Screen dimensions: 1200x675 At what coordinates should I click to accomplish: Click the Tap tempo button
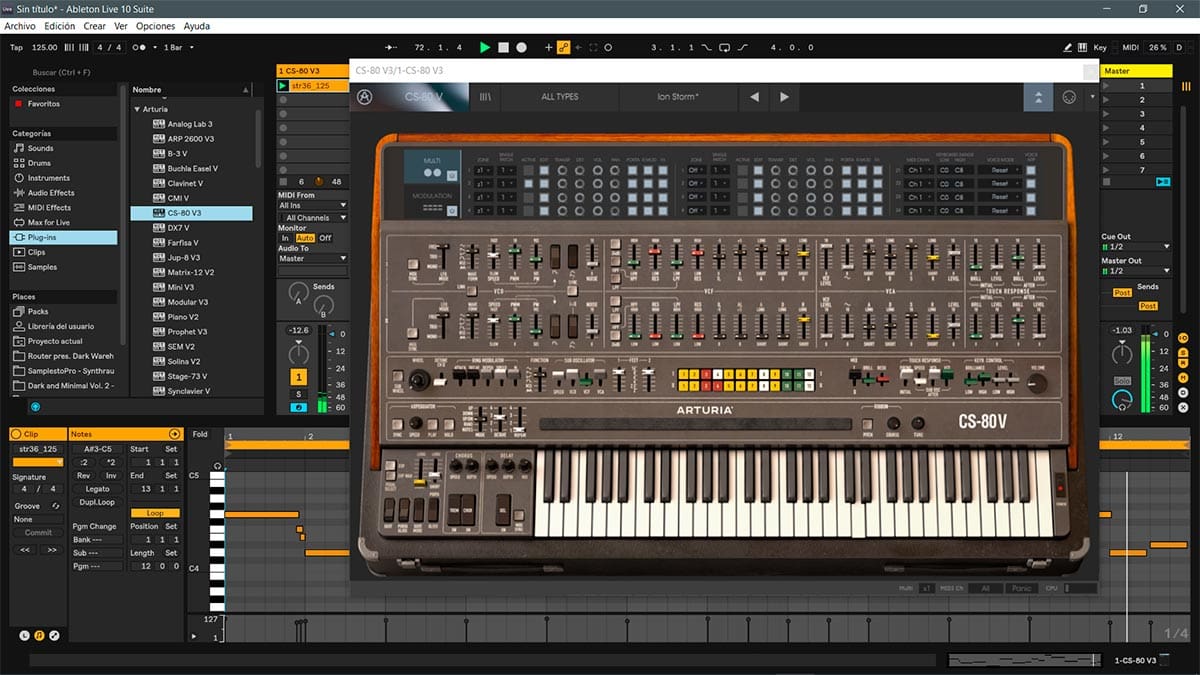pyautogui.click(x=16, y=47)
